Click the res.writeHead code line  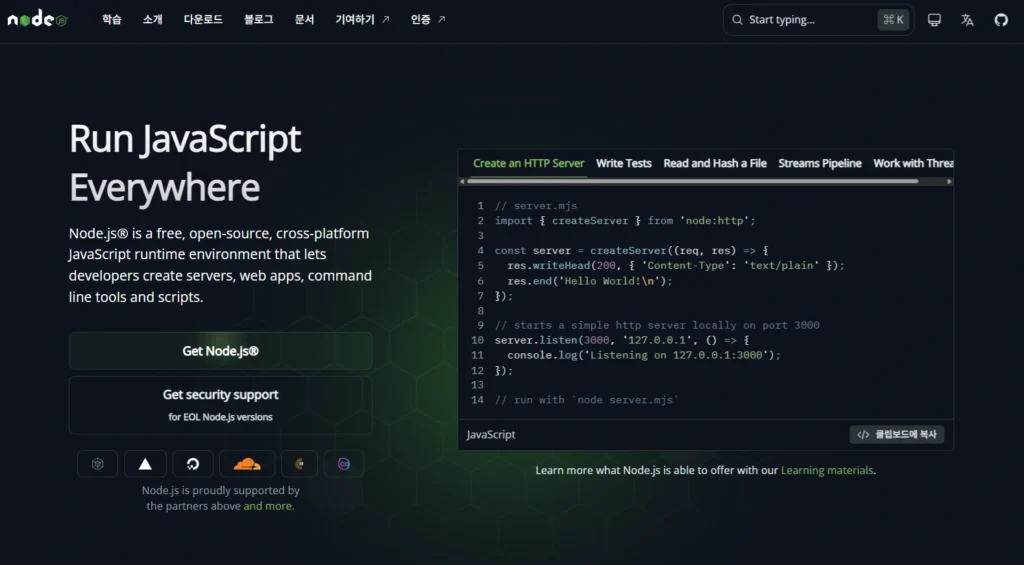(676, 265)
